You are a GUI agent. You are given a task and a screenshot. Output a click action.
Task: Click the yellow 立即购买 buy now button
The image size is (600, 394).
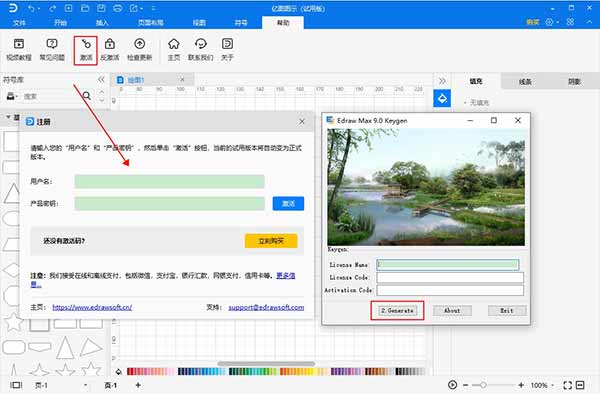pyautogui.click(x=271, y=241)
